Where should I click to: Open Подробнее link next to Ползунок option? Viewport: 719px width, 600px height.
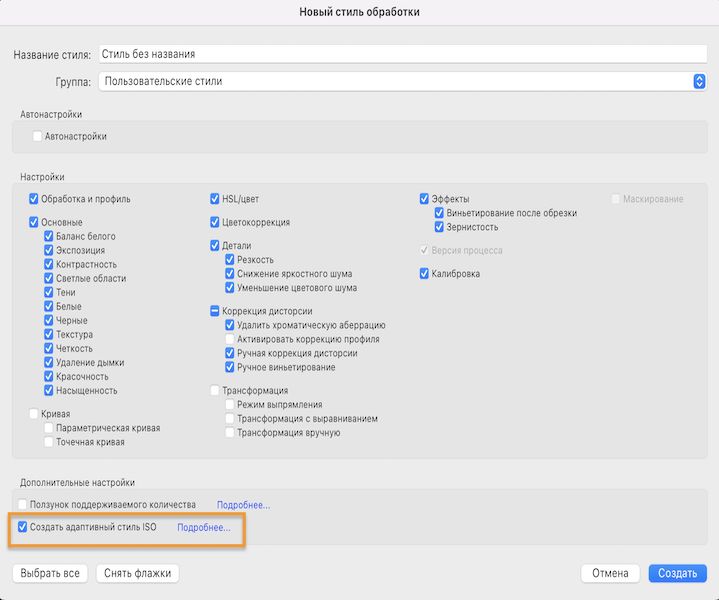tap(243, 505)
